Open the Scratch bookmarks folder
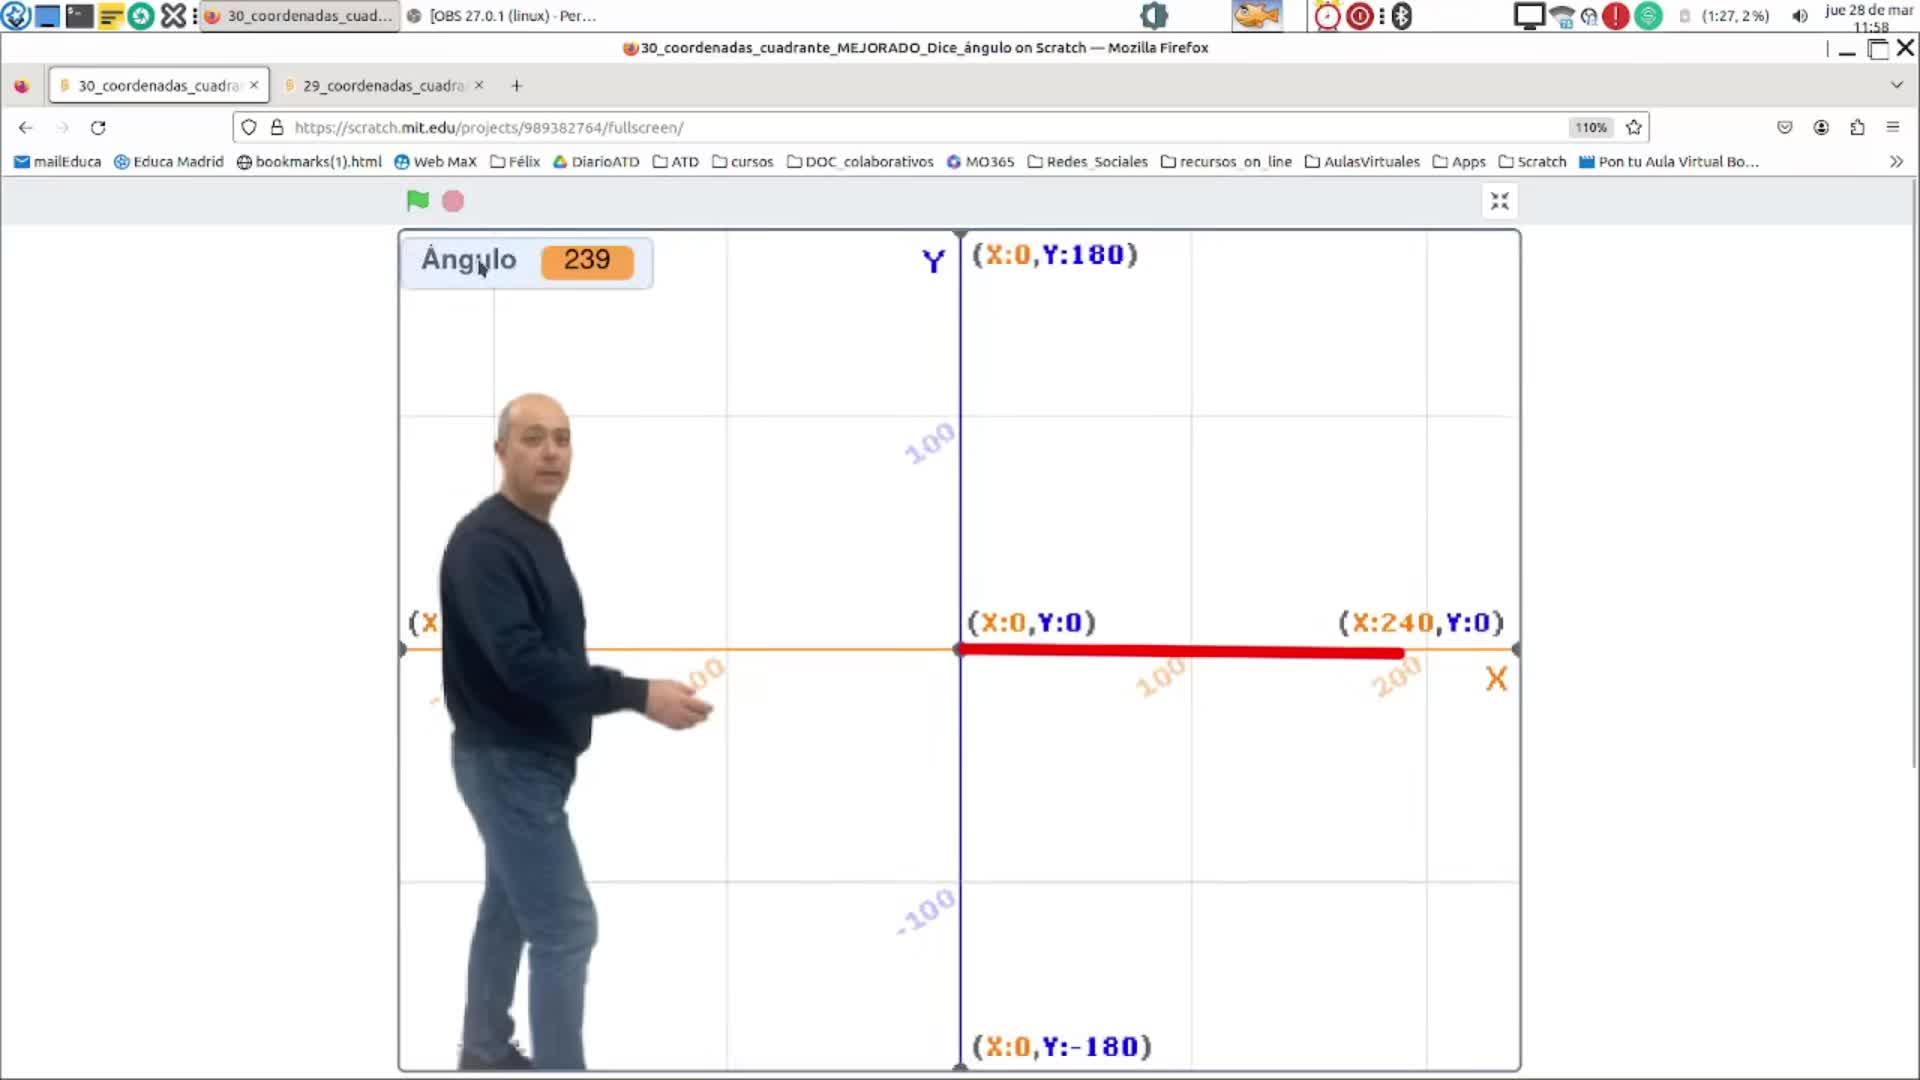This screenshot has width=1920, height=1080. click(x=1532, y=161)
